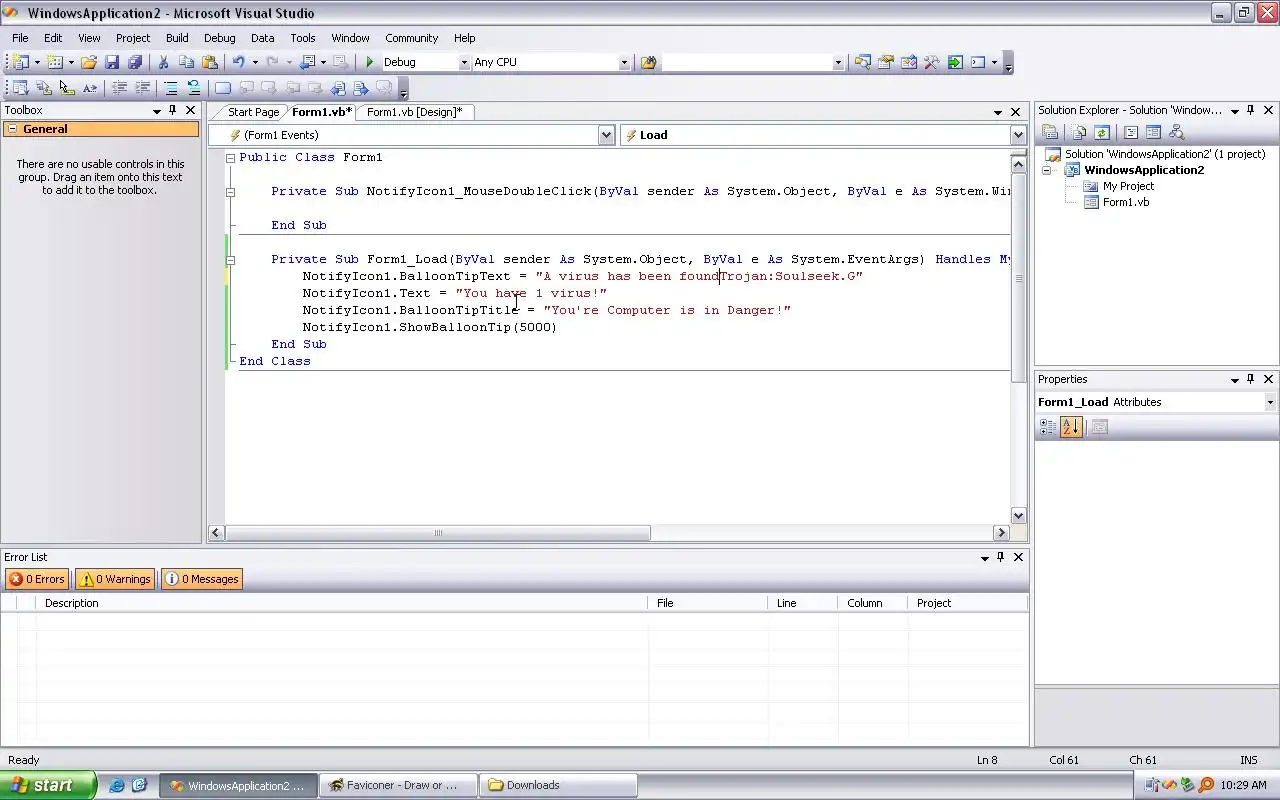
Task: Open the Tools menu
Action: tap(303, 38)
